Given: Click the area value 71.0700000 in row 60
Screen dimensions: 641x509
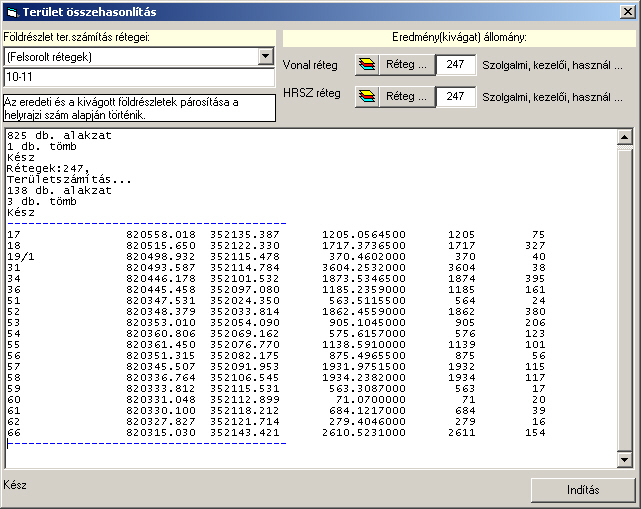Looking at the screenshot, I should click(x=371, y=400).
